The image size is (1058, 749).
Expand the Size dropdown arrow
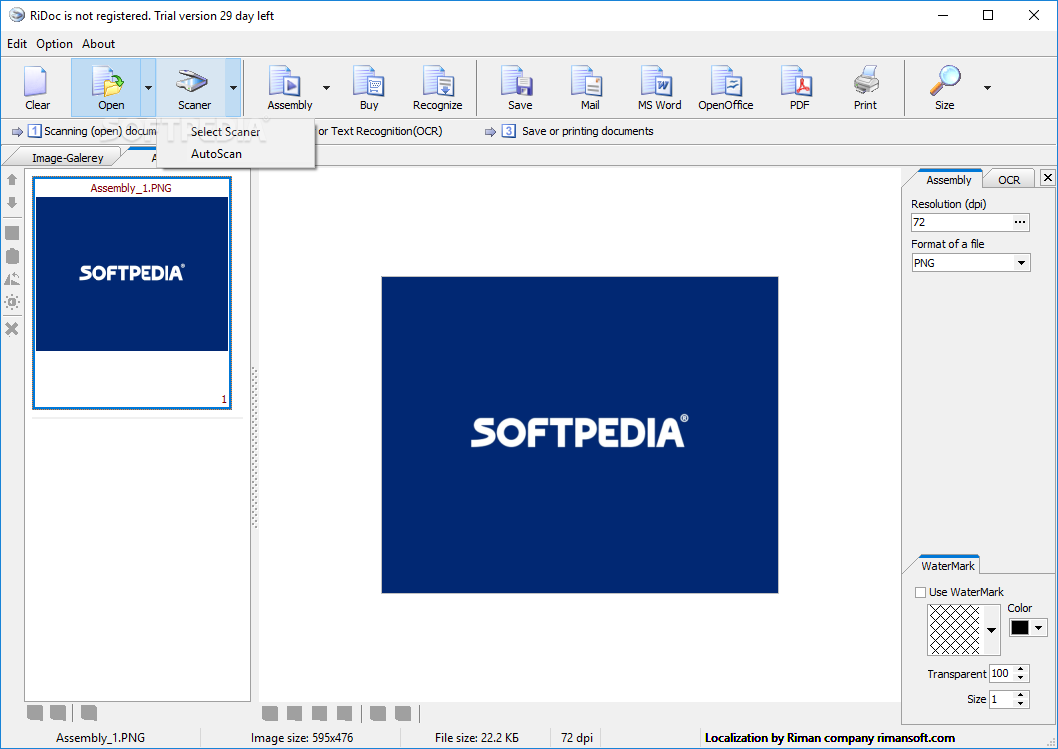pos(987,88)
